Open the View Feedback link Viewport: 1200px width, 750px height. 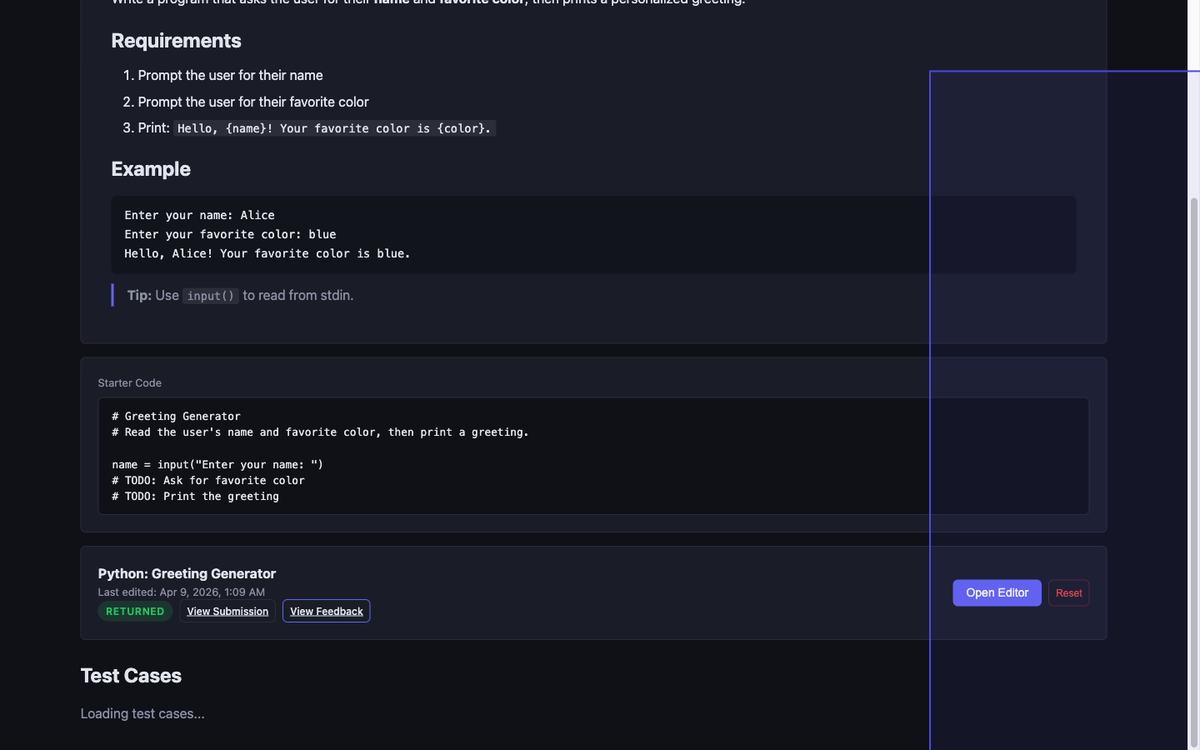coord(326,611)
